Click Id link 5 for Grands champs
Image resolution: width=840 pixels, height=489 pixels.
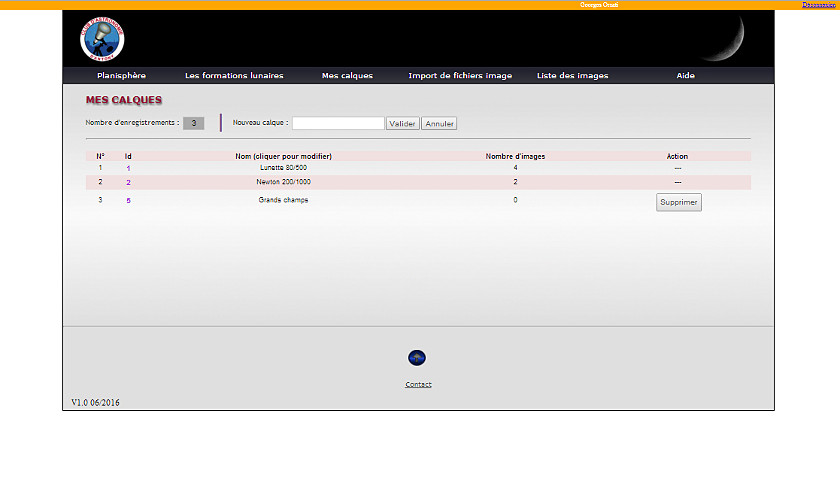(128, 200)
